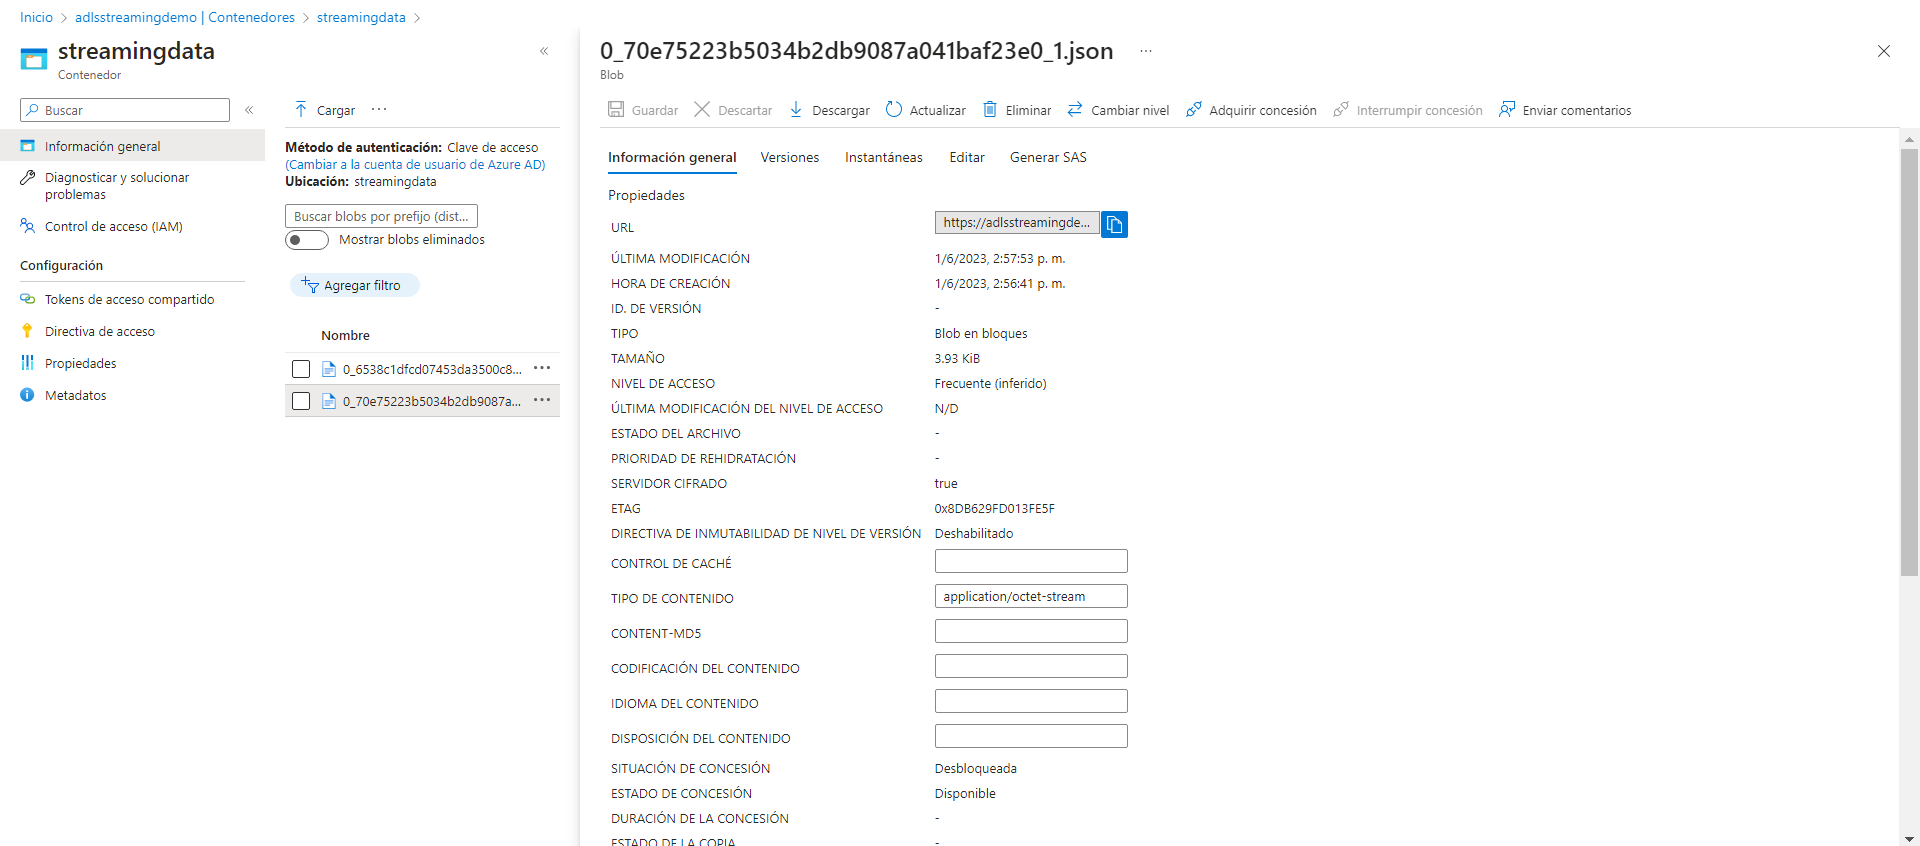Click the Agregar filtro button

point(354,285)
